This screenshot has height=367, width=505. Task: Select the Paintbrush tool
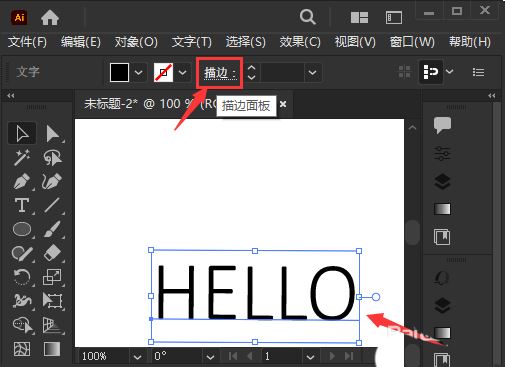(52, 229)
